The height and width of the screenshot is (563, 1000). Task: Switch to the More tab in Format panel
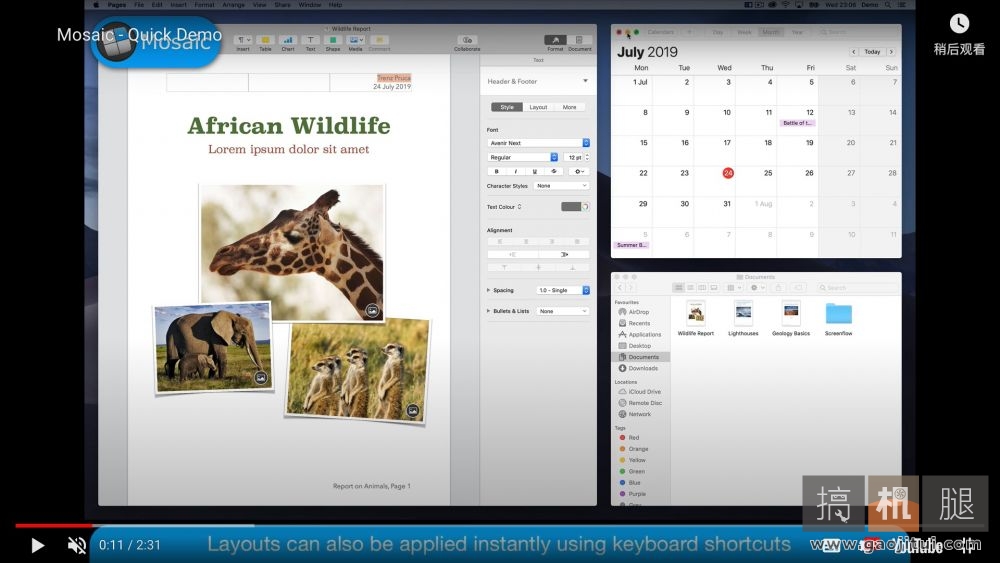[x=570, y=107]
